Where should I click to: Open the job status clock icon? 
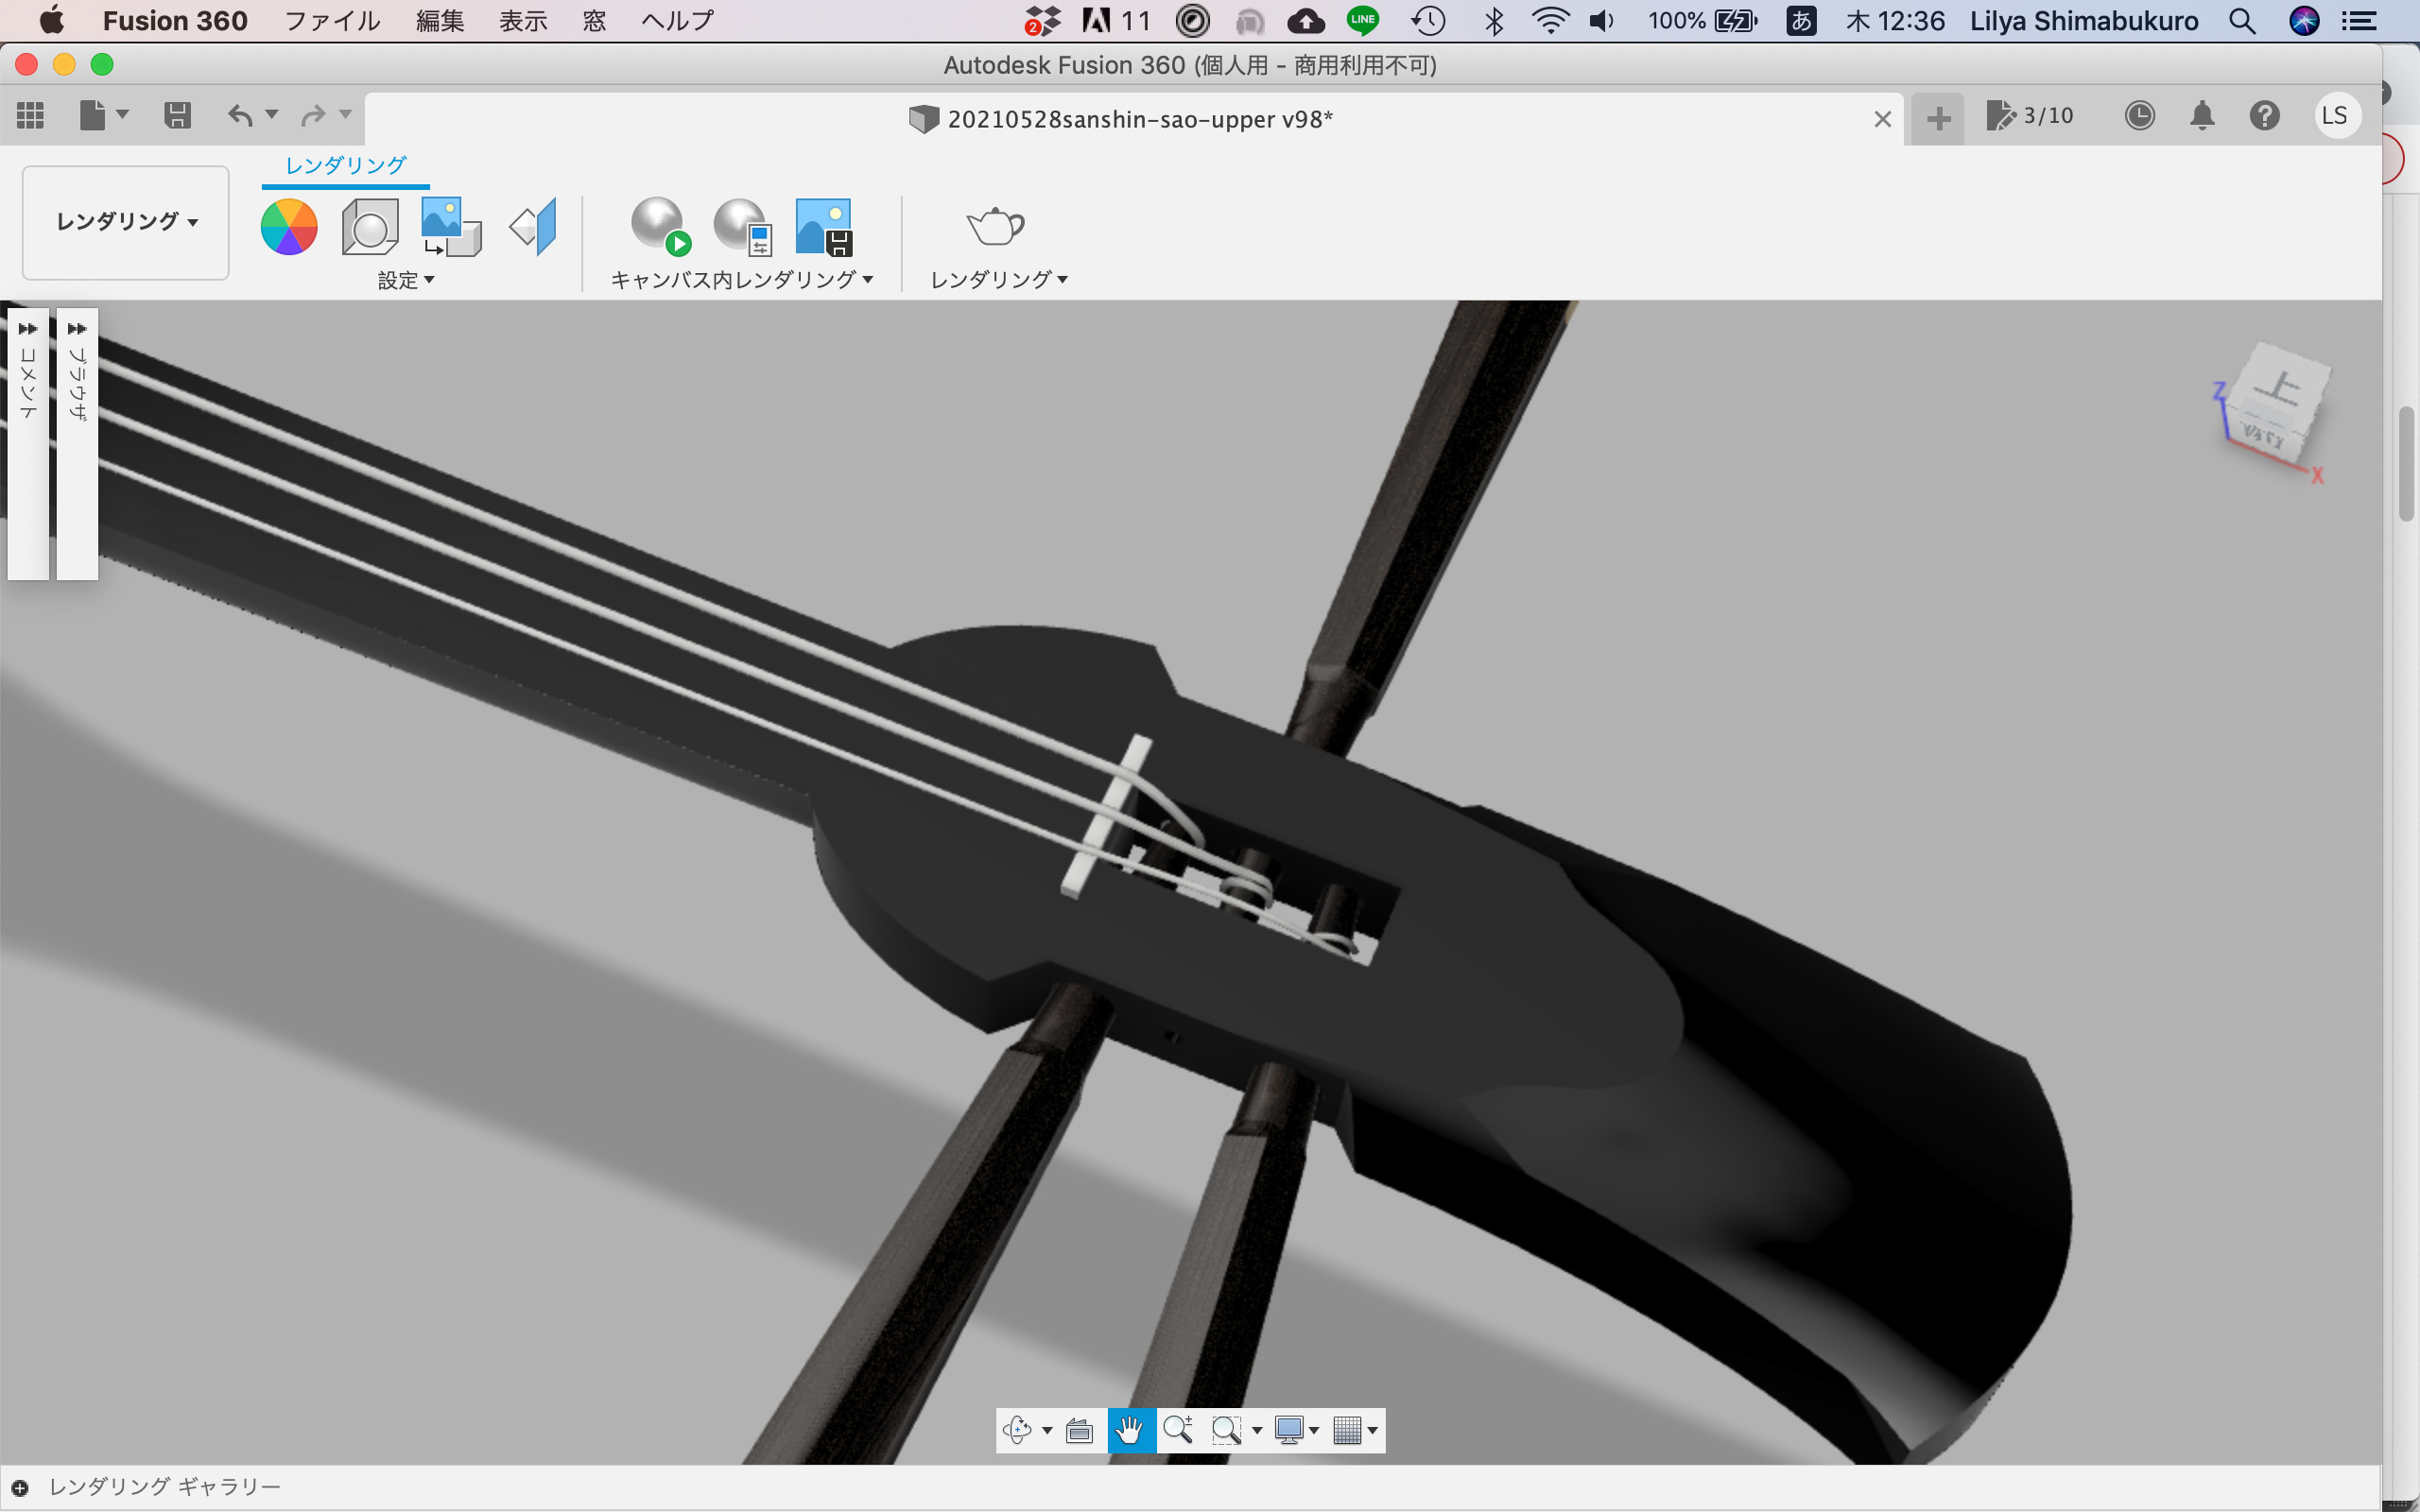(x=2139, y=116)
